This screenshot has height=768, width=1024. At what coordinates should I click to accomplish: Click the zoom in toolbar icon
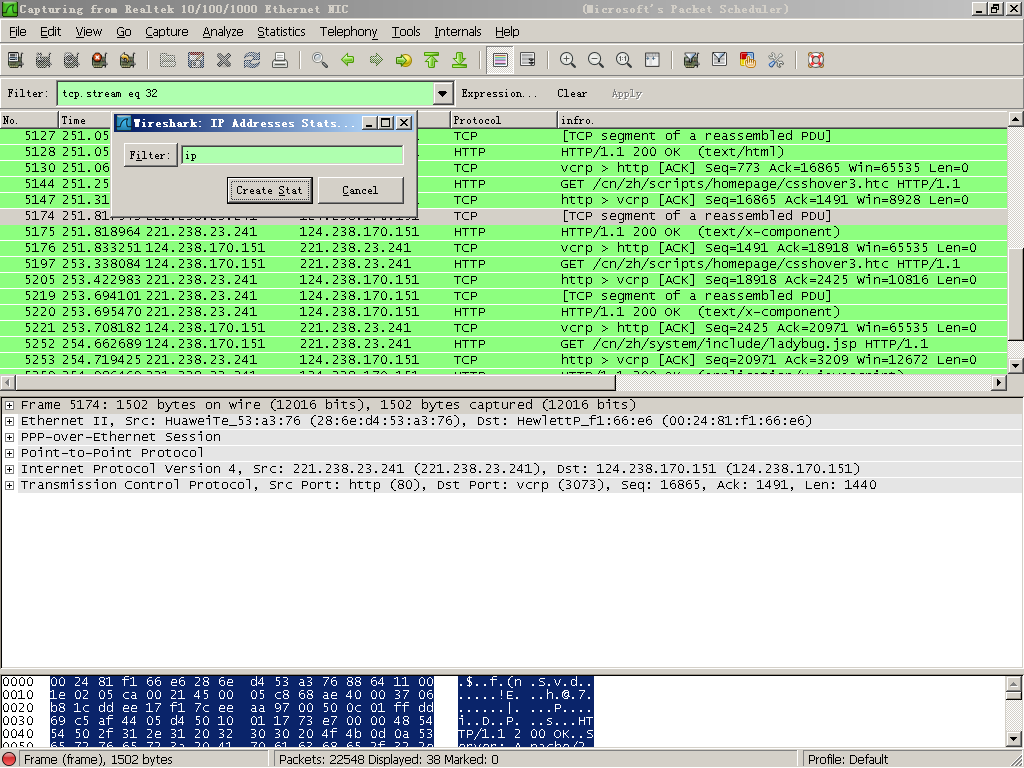coord(568,60)
